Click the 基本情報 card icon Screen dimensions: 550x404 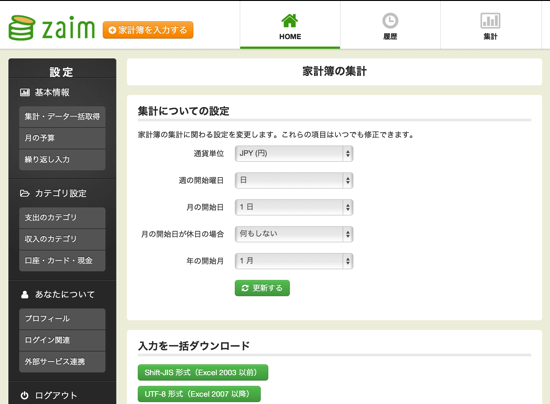(25, 93)
